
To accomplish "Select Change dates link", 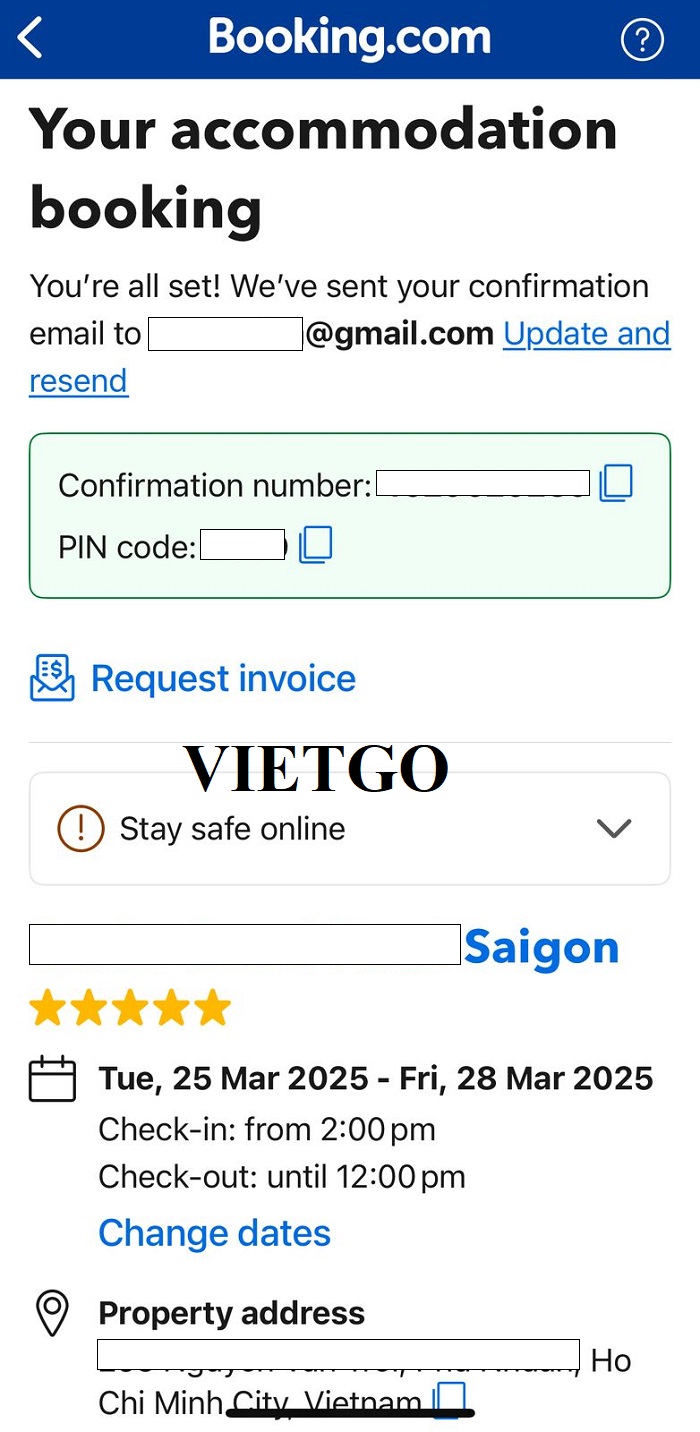I will [214, 1233].
